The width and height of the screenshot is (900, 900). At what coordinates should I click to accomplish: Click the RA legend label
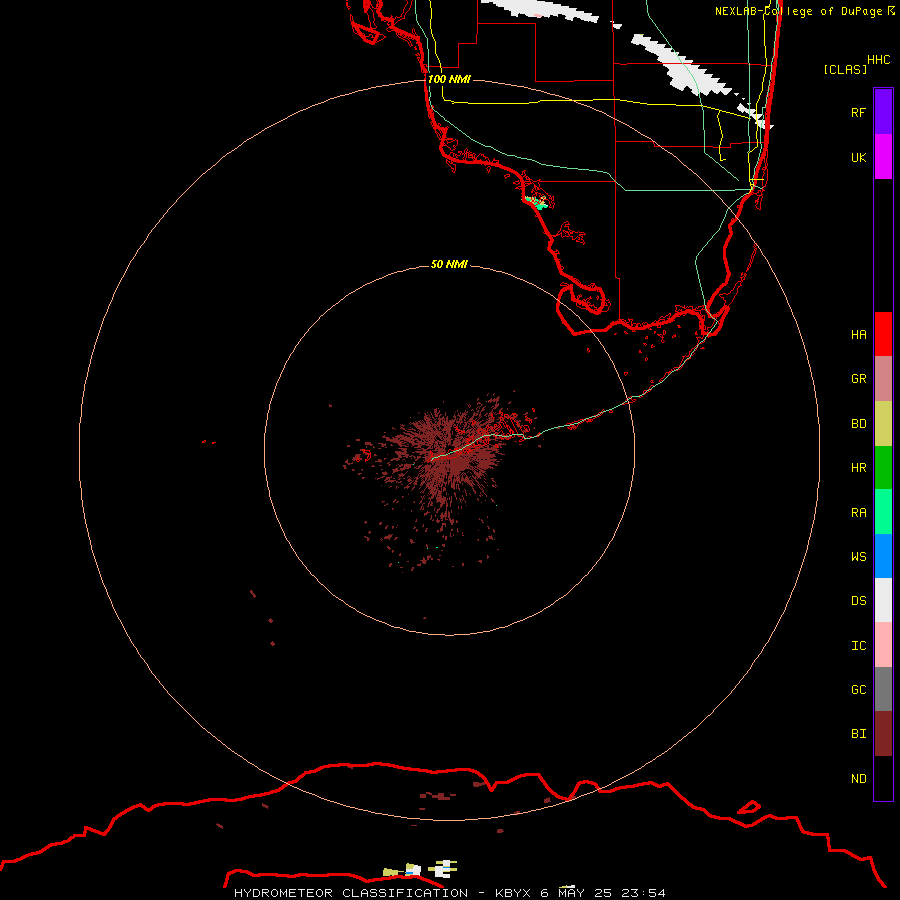click(x=858, y=512)
